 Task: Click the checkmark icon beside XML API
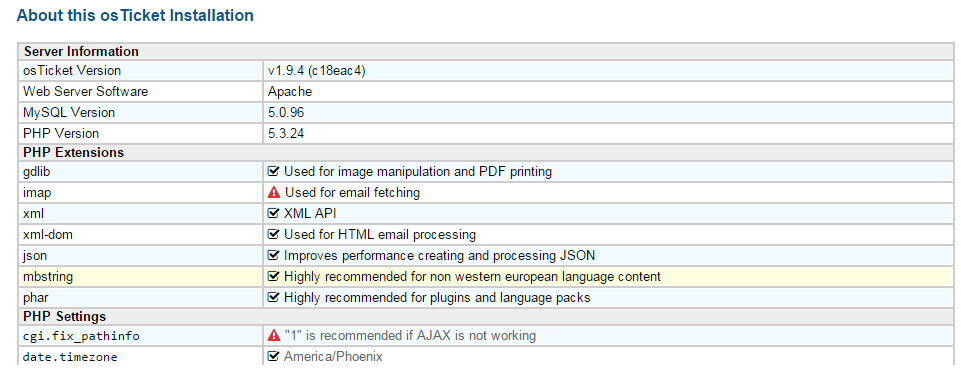coord(274,213)
